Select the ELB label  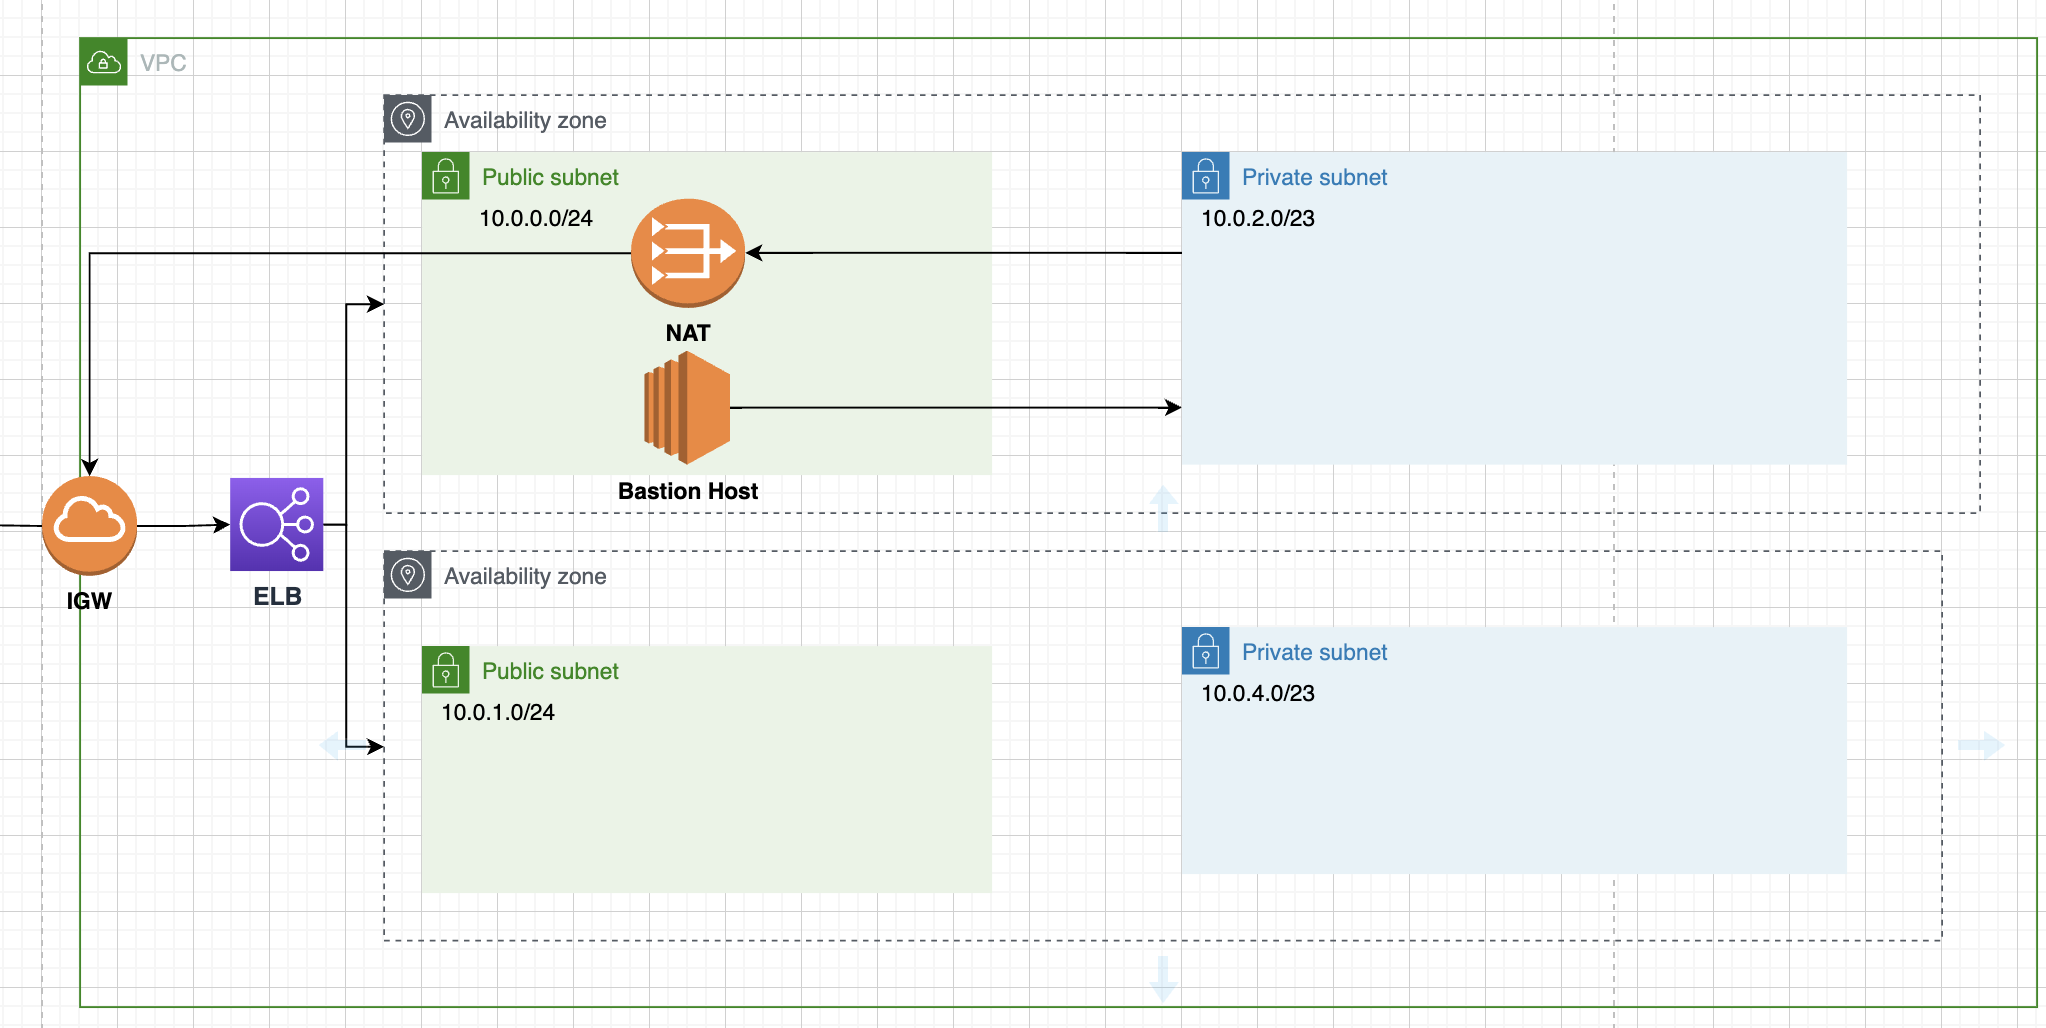[277, 596]
